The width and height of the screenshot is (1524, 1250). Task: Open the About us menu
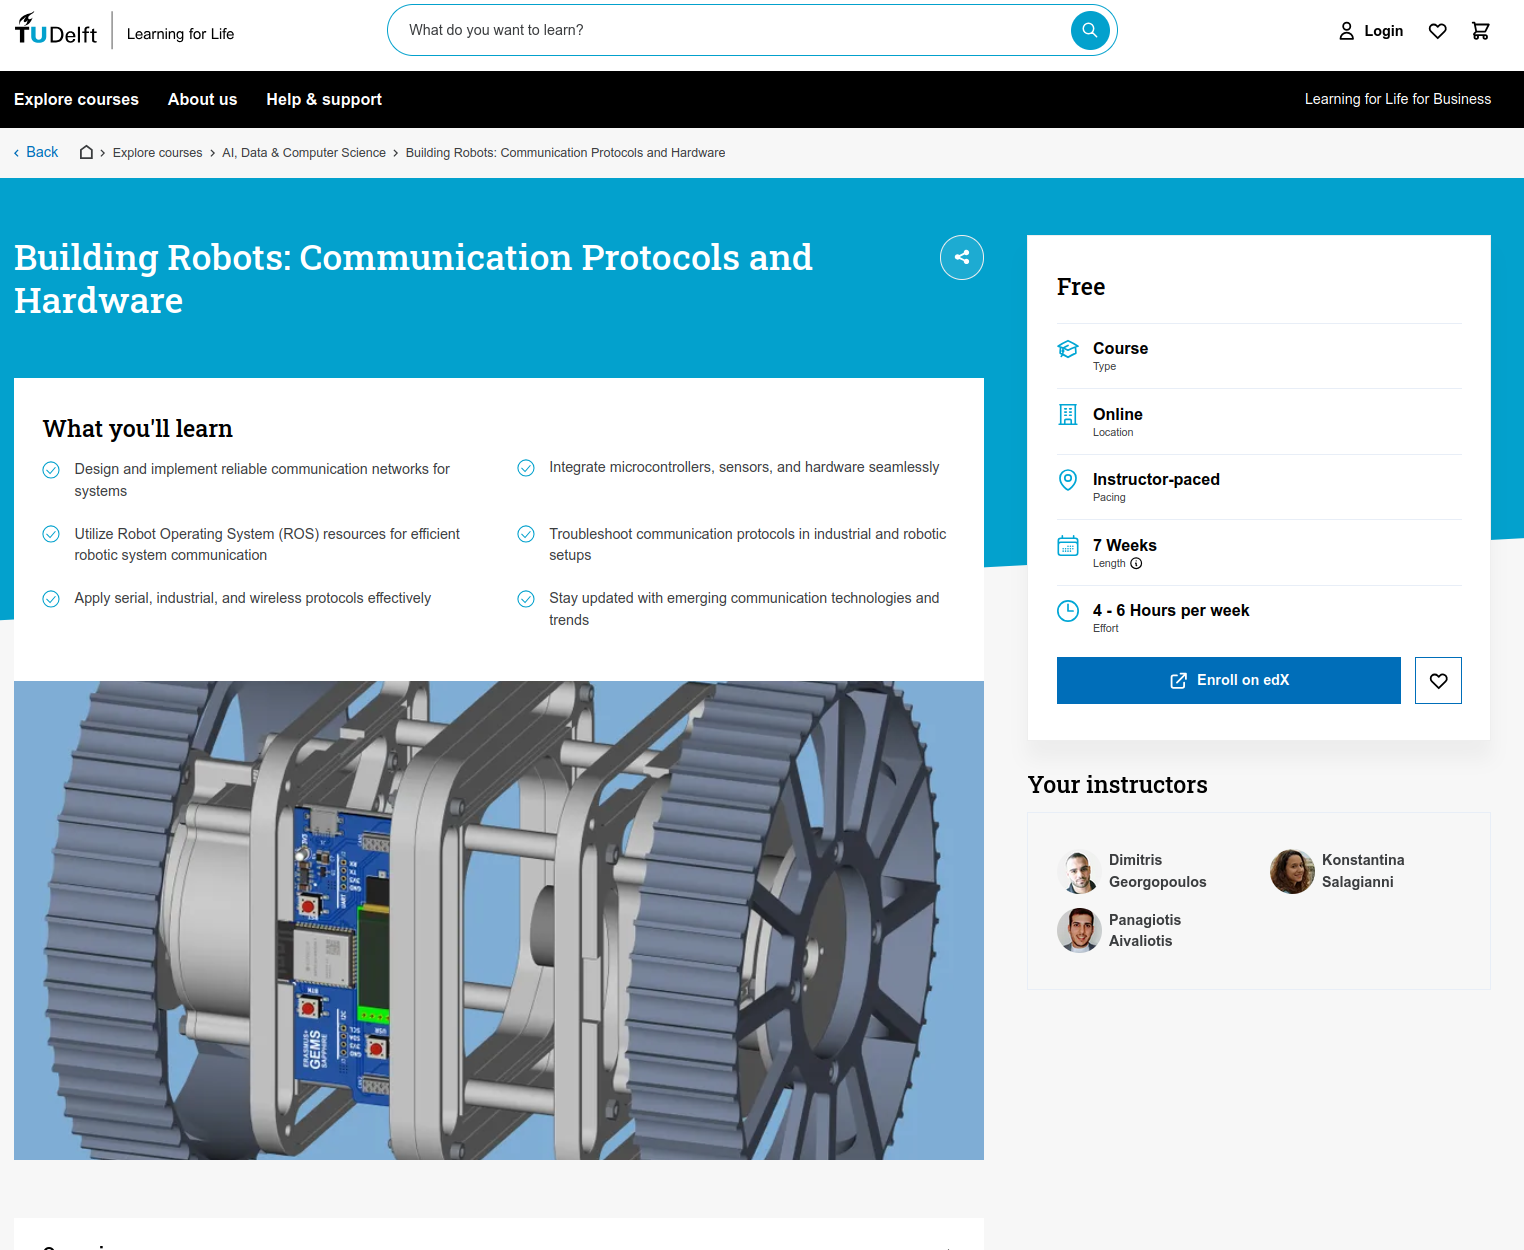tap(202, 99)
